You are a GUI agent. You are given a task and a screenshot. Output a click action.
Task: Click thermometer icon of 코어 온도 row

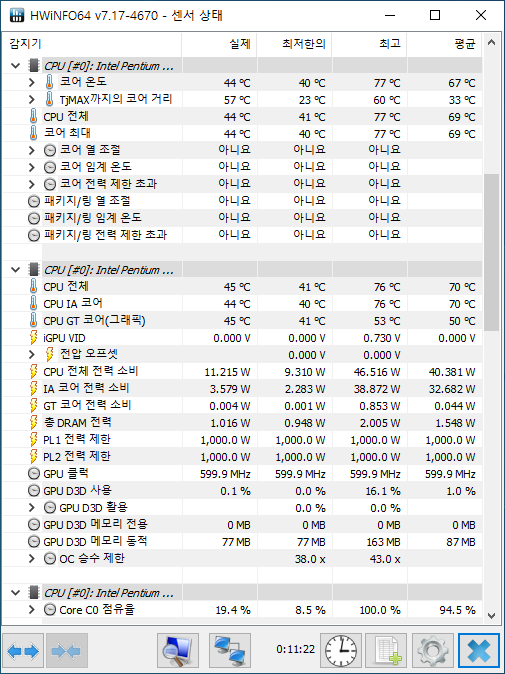coord(50,82)
